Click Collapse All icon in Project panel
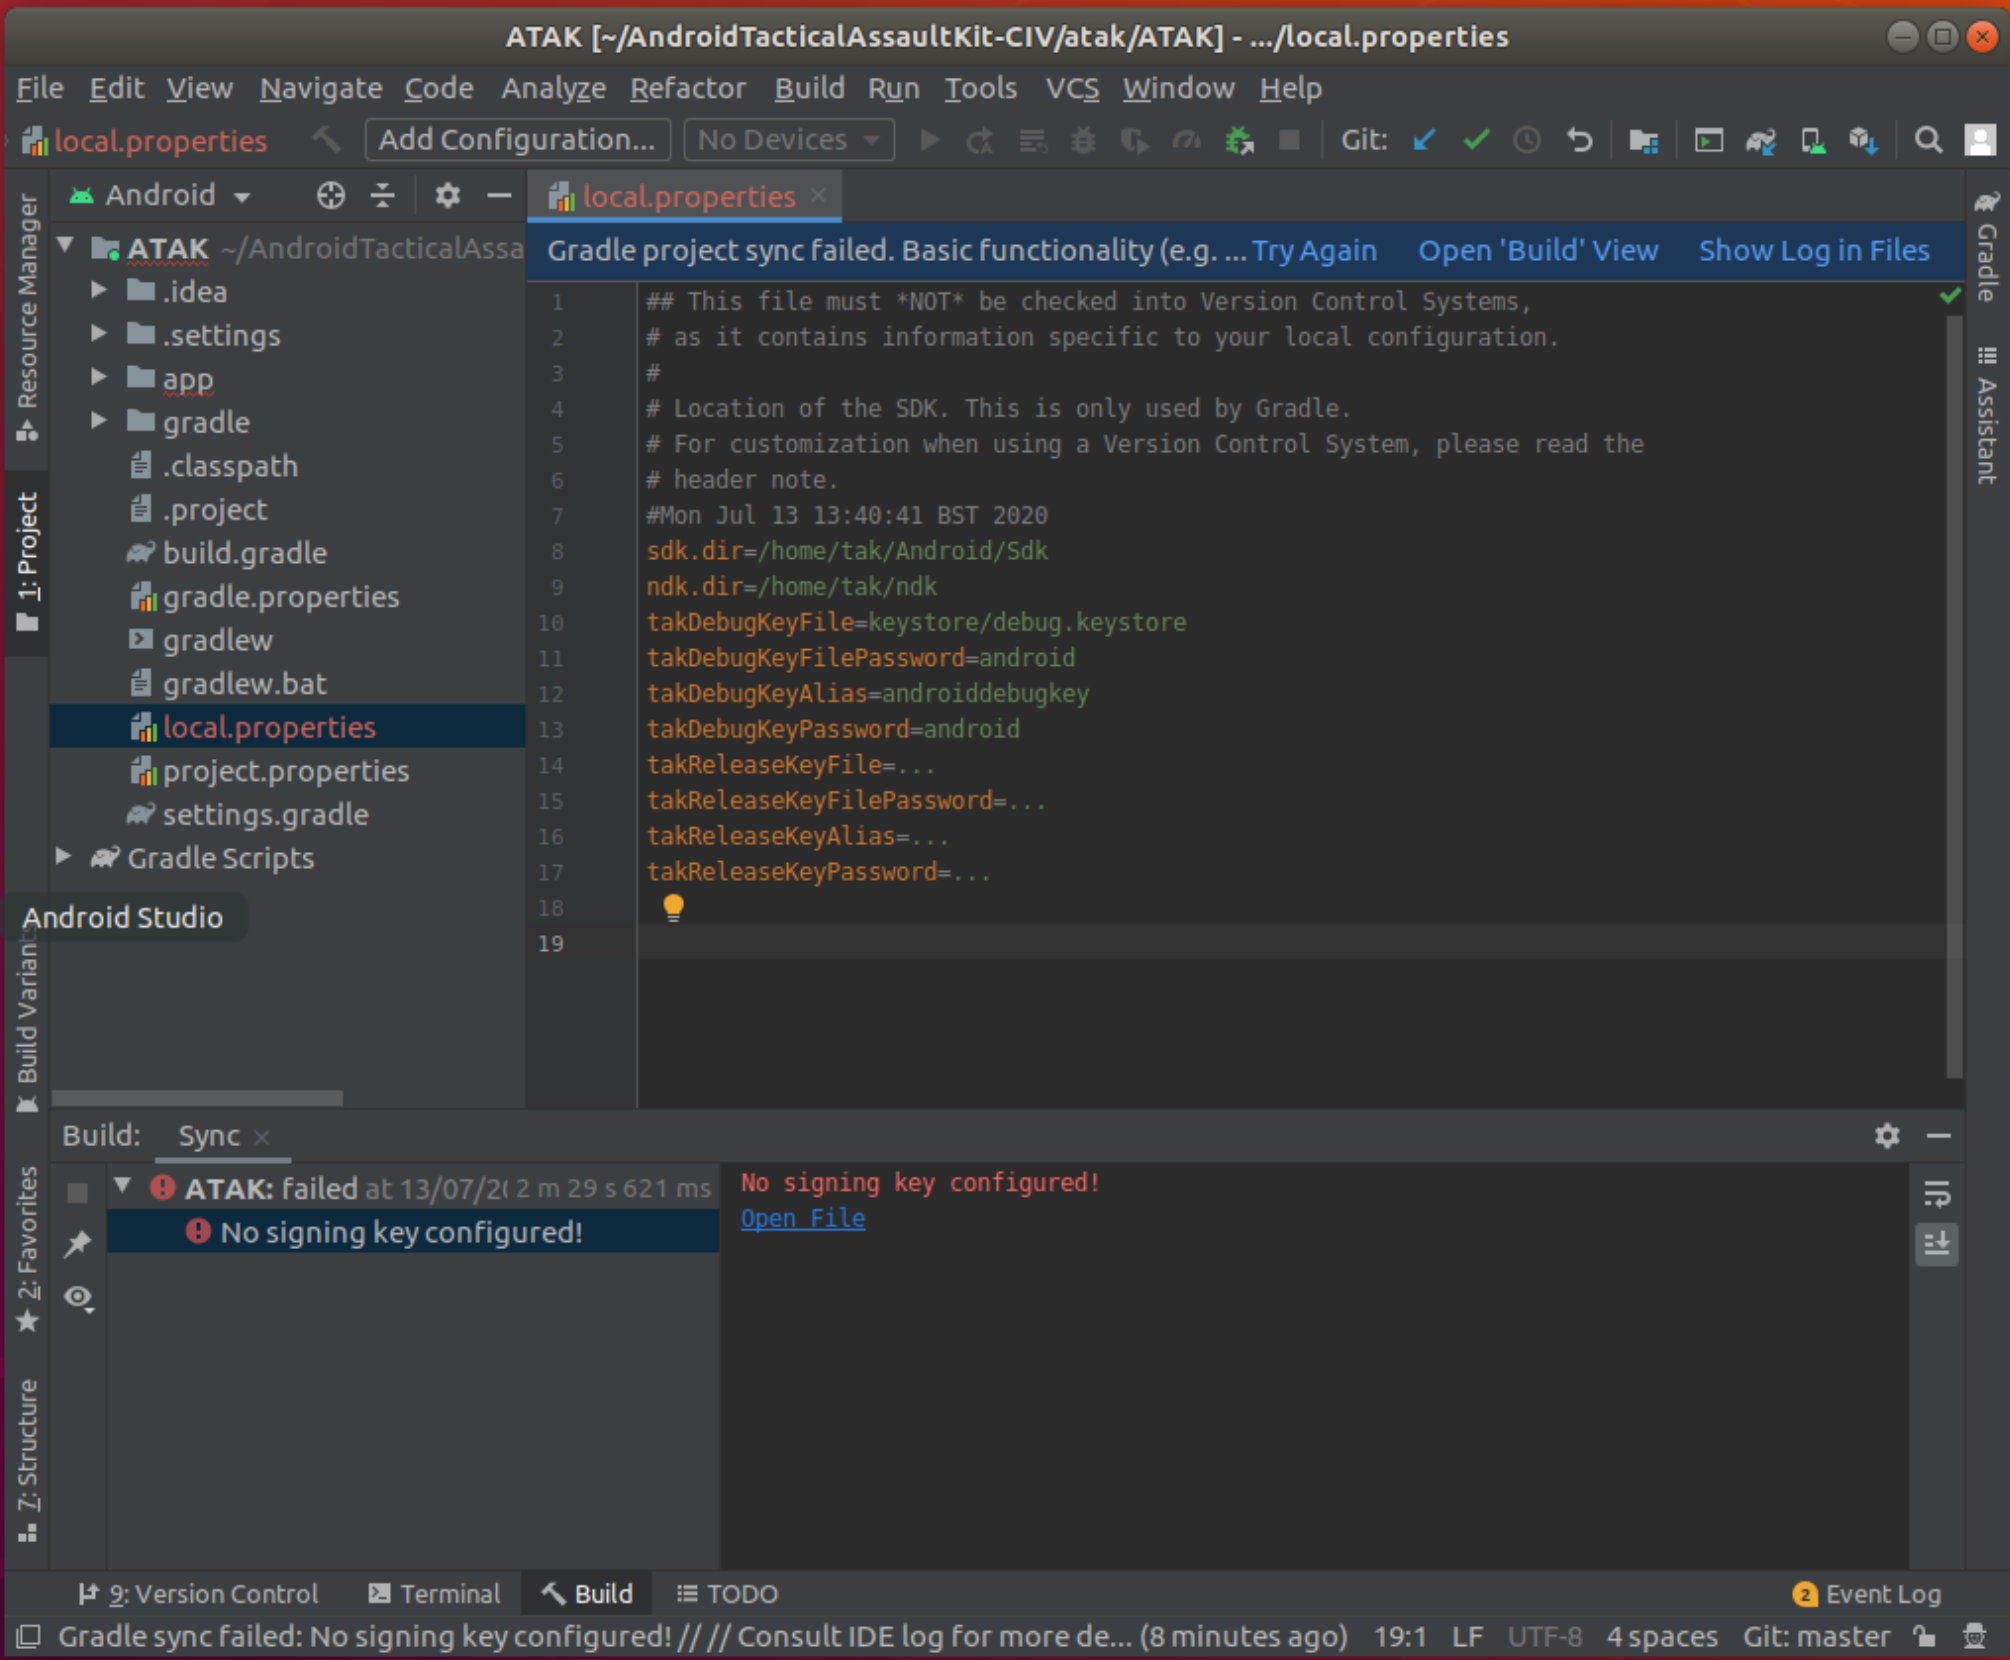This screenshot has height=1660, width=2010. point(383,195)
